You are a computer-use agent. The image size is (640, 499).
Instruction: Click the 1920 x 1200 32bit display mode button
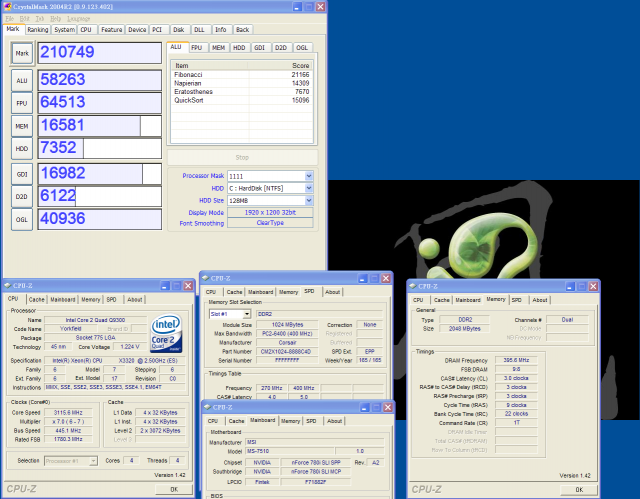270,213
